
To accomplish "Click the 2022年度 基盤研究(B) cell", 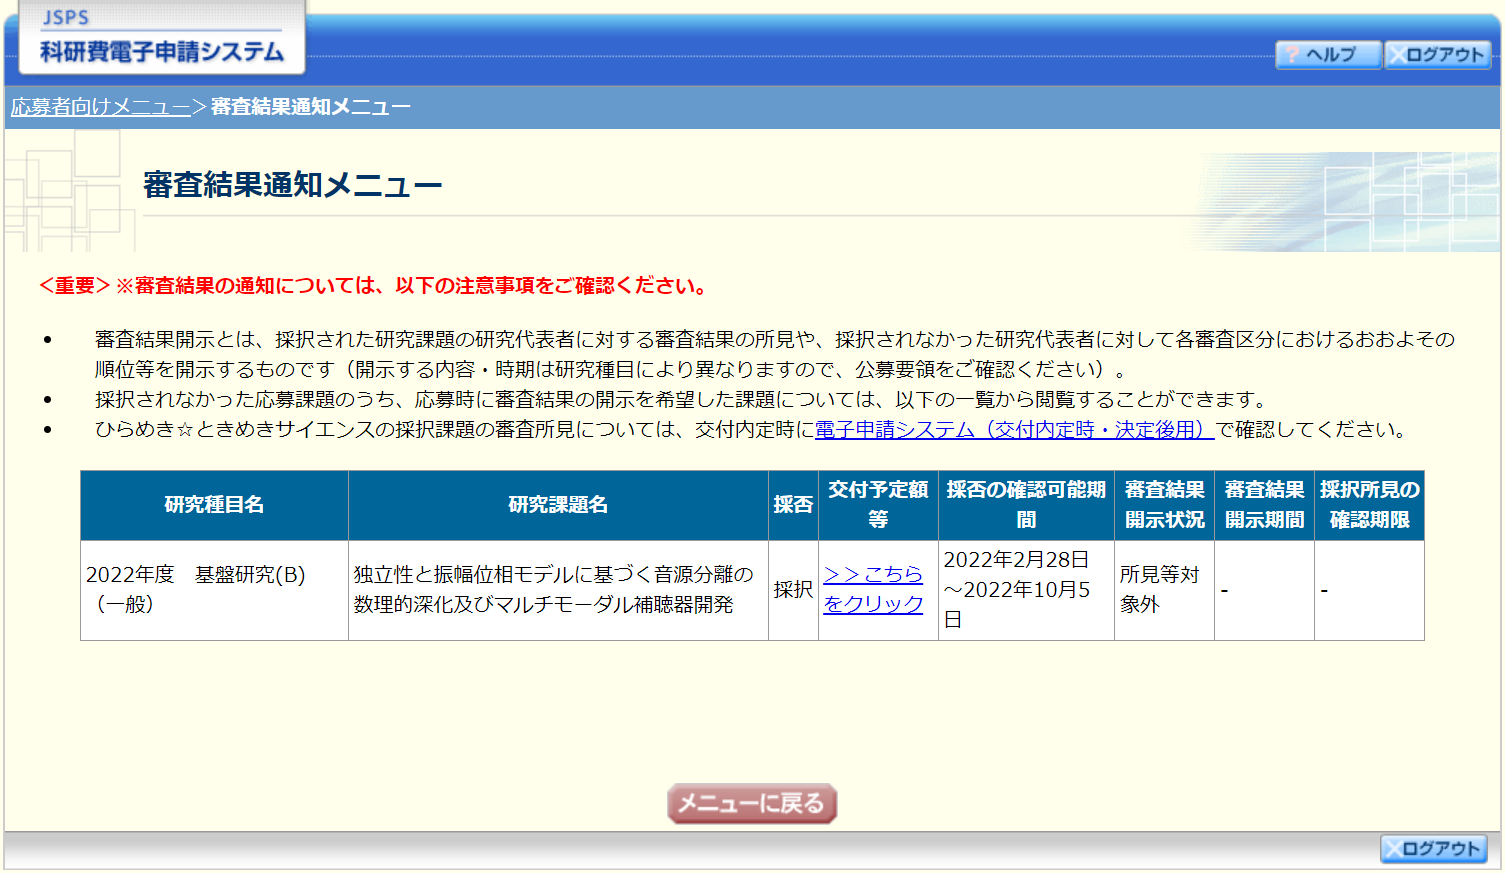I will click(x=214, y=590).
